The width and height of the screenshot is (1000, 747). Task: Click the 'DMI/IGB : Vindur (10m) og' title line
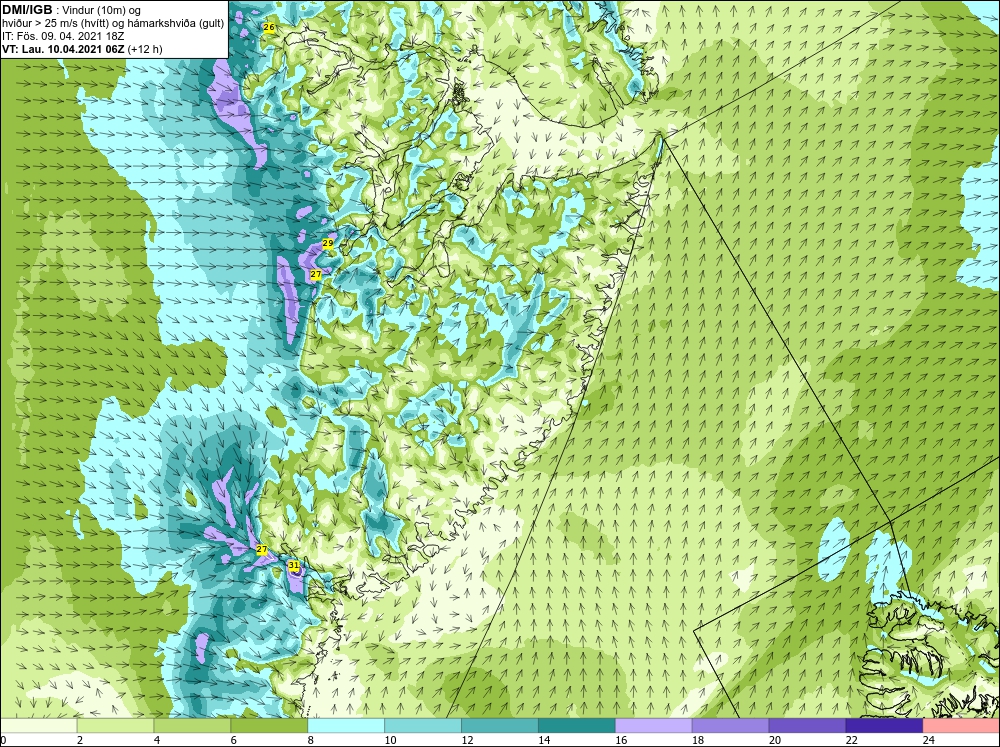[x=72, y=11]
